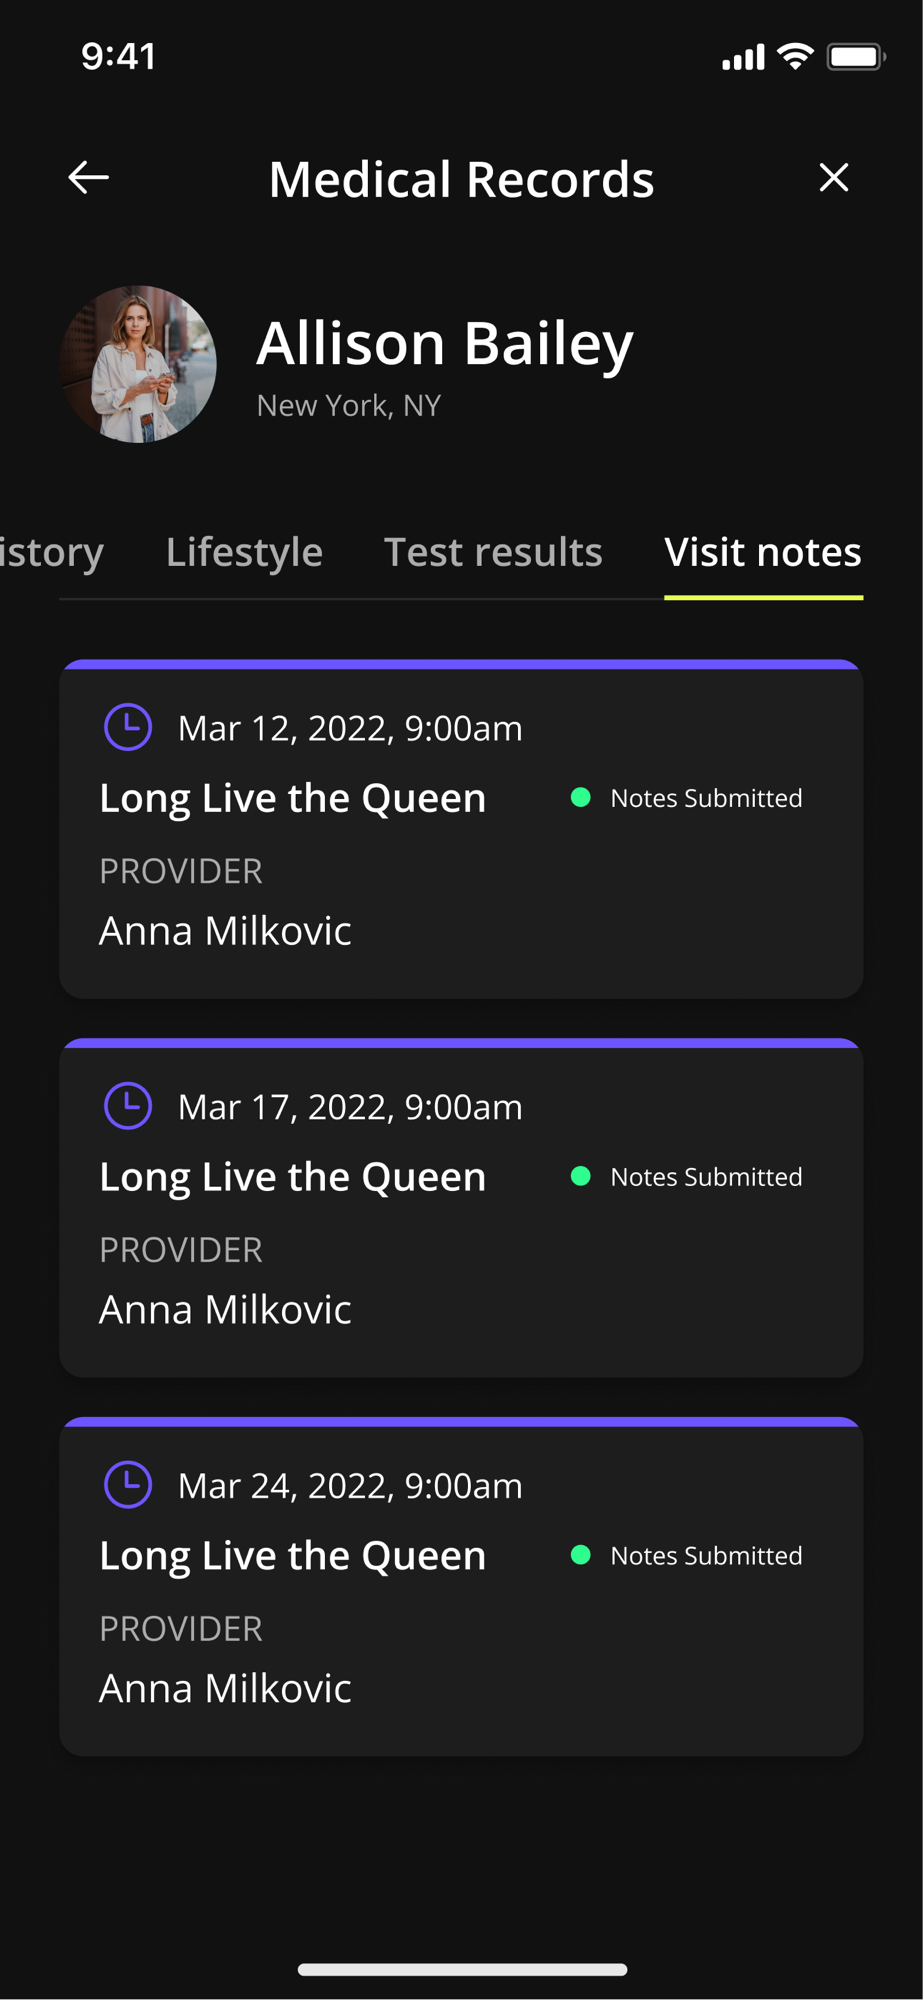The width and height of the screenshot is (923, 2000).
Task: Select the Visit notes tab
Action: 763,552
